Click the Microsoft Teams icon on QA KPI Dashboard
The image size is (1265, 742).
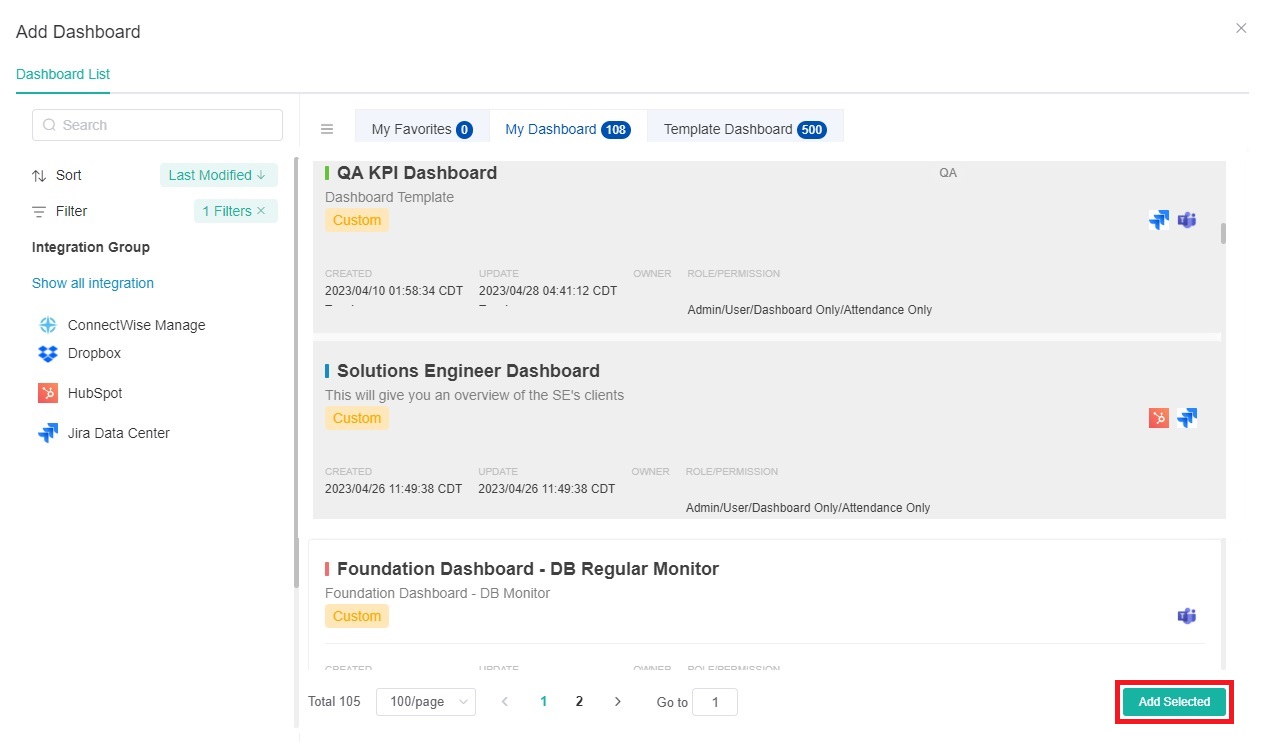coord(1187,219)
